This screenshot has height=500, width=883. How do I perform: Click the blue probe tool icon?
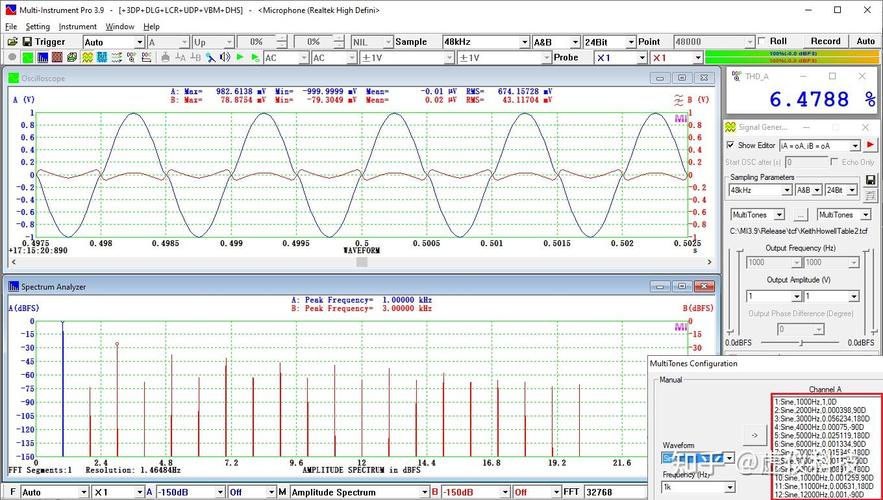[x=211, y=57]
